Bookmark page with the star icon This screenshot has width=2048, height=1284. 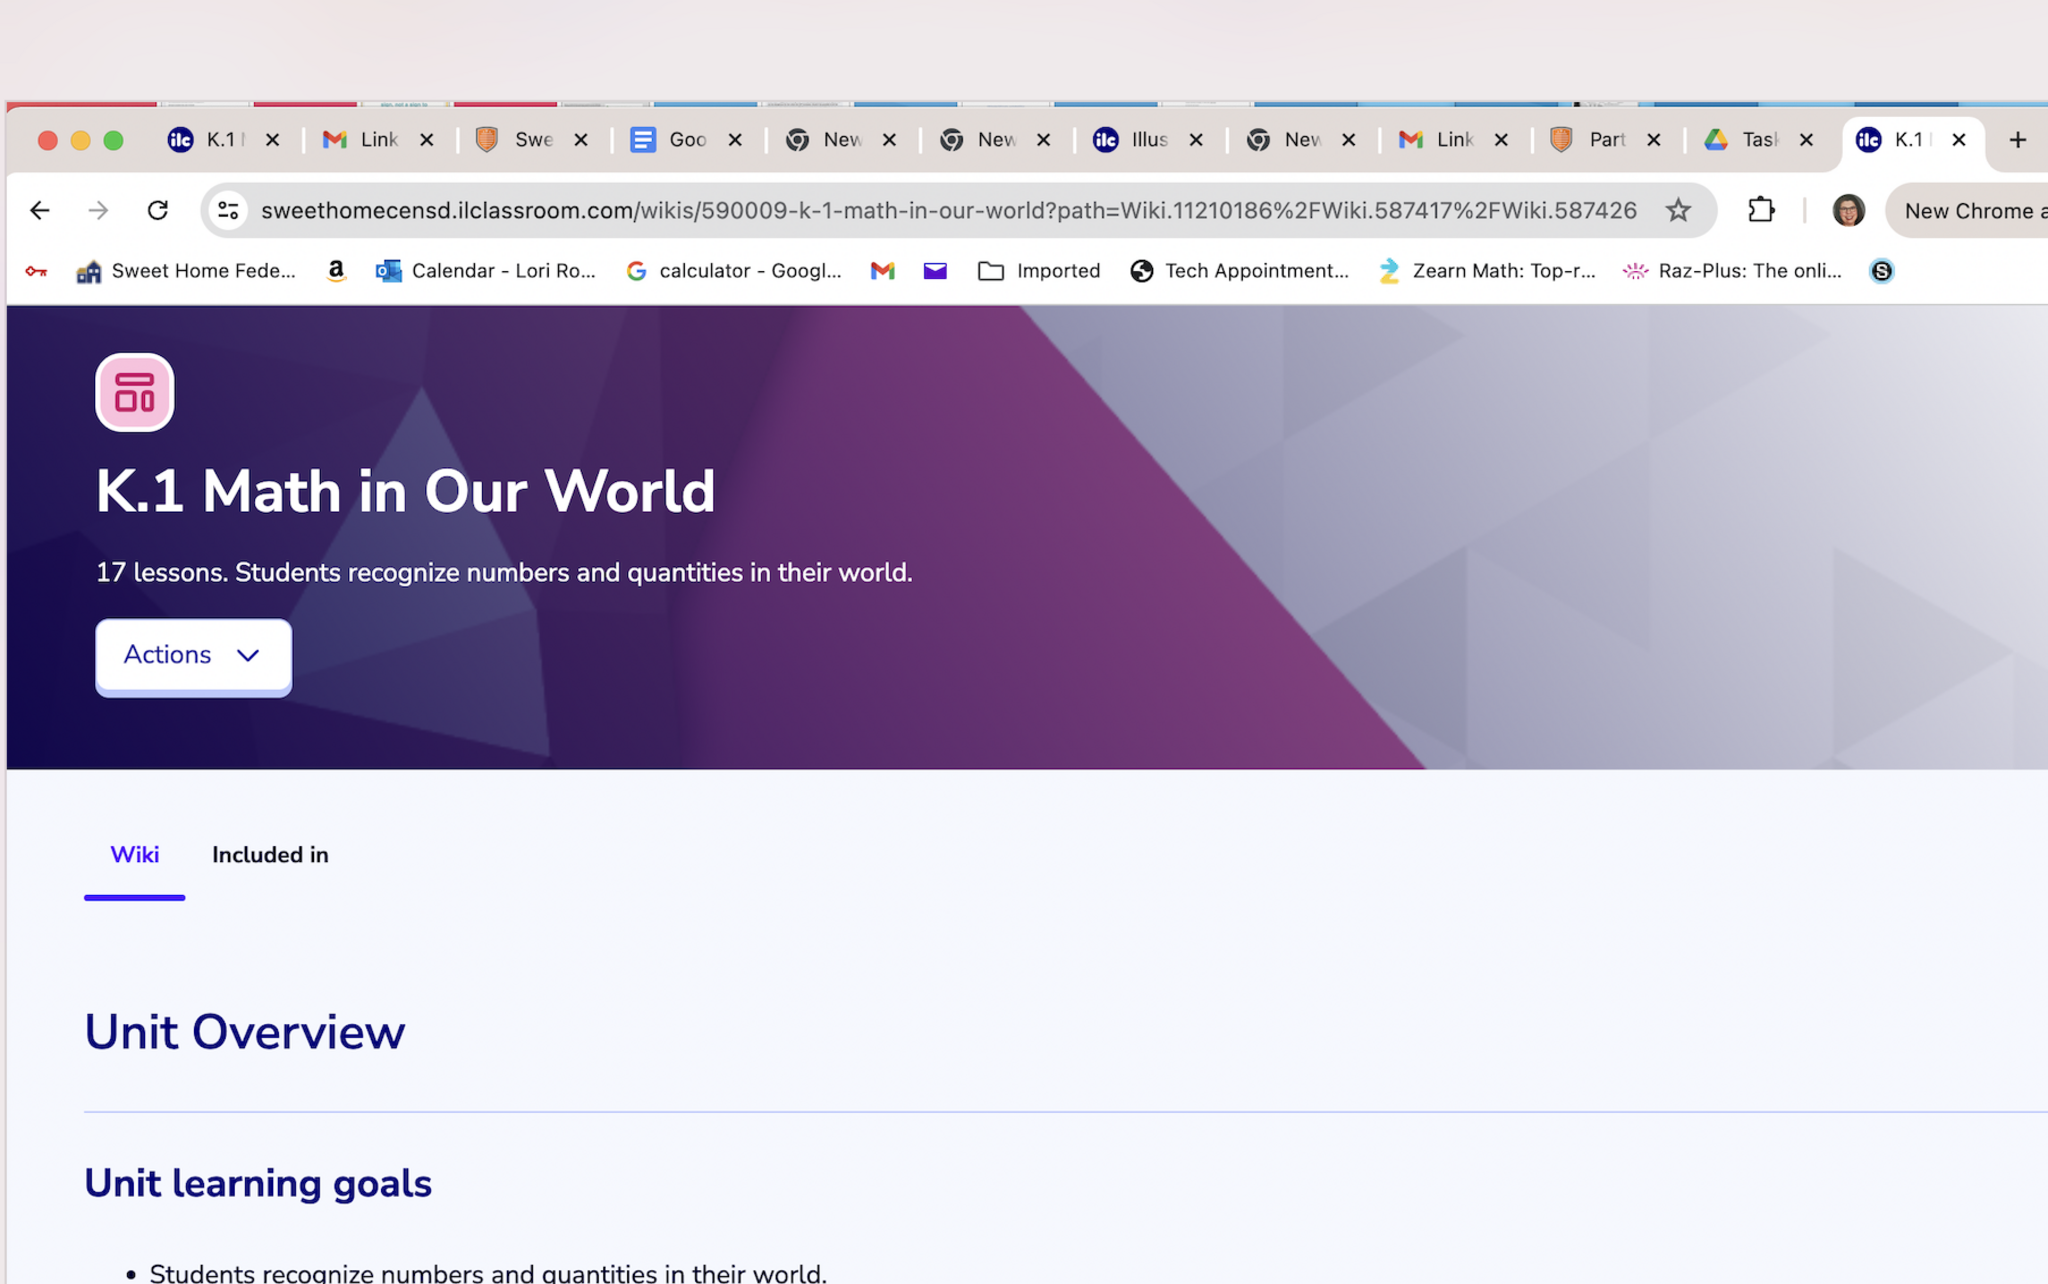coord(1678,210)
